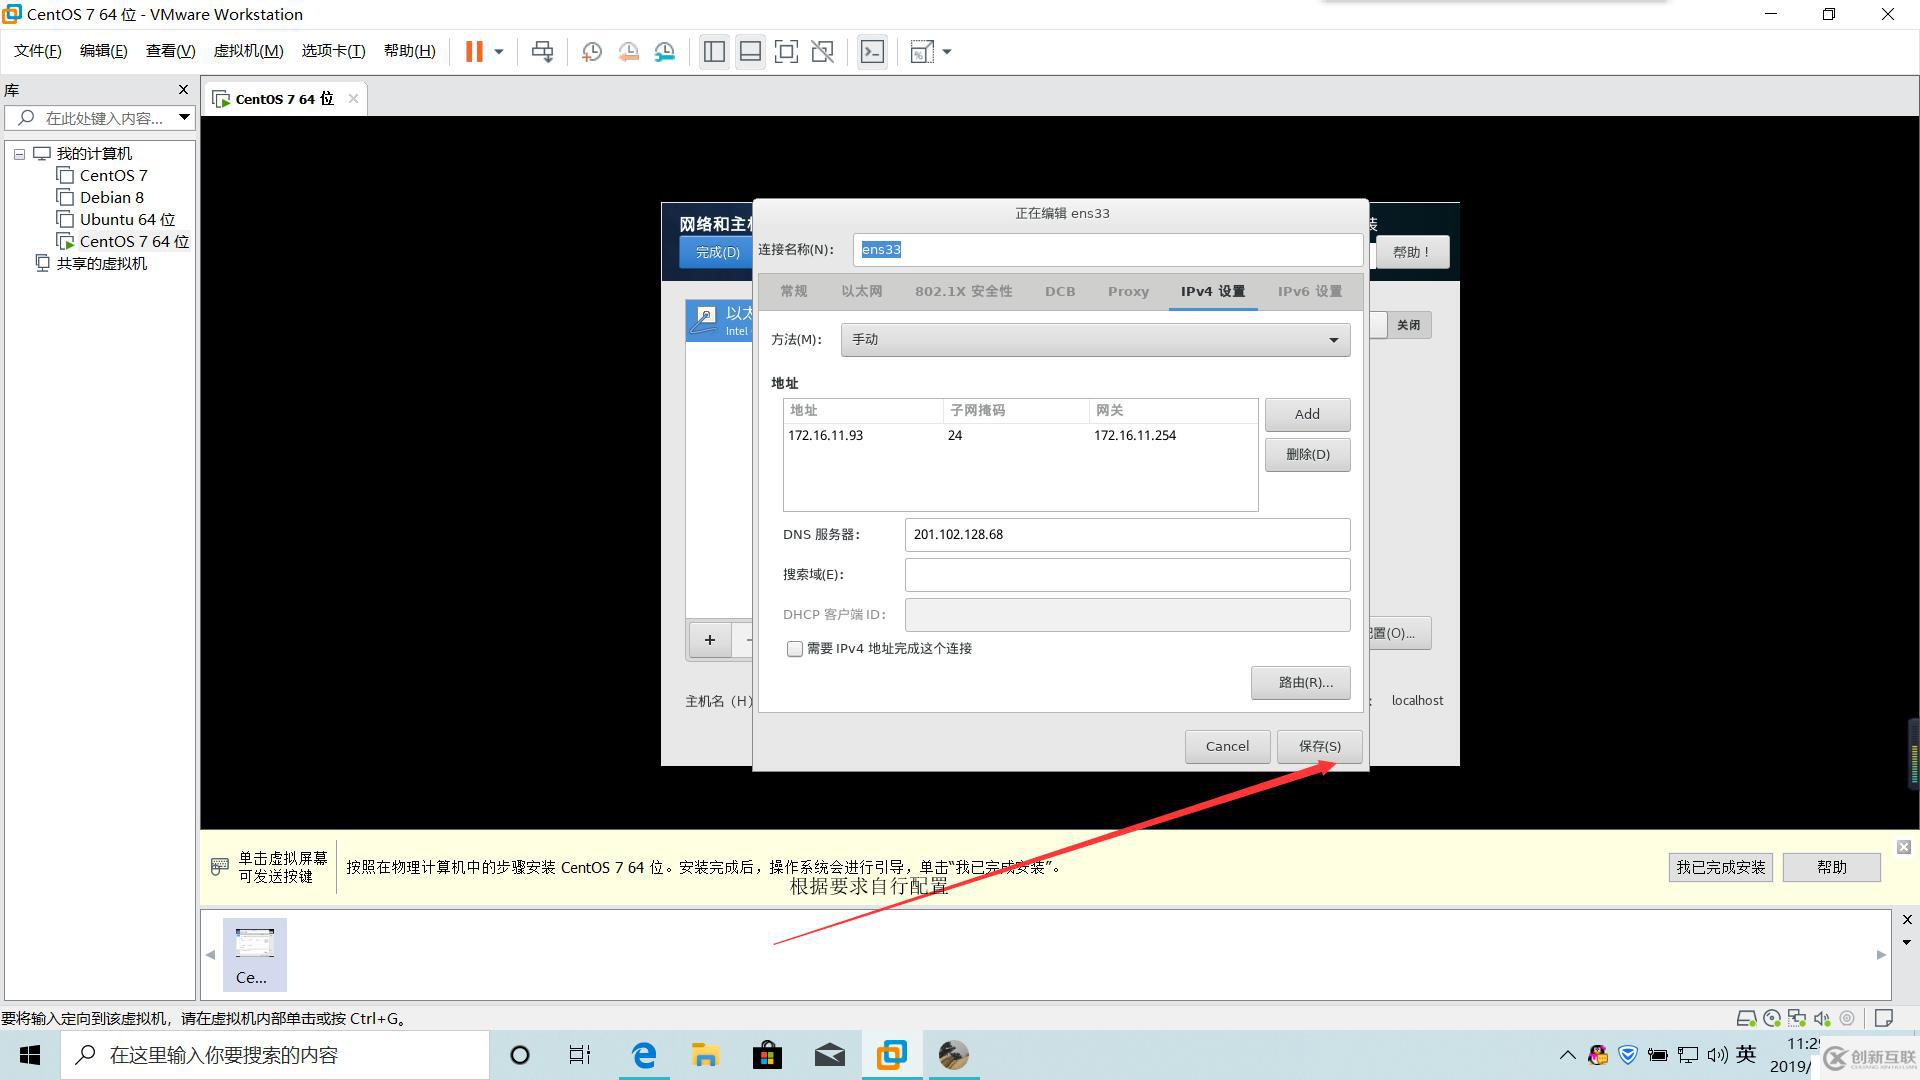Click the DNS 服务器 input field
Image resolution: width=1920 pixels, height=1080 pixels.
pyautogui.click(x=1127, y=534)
